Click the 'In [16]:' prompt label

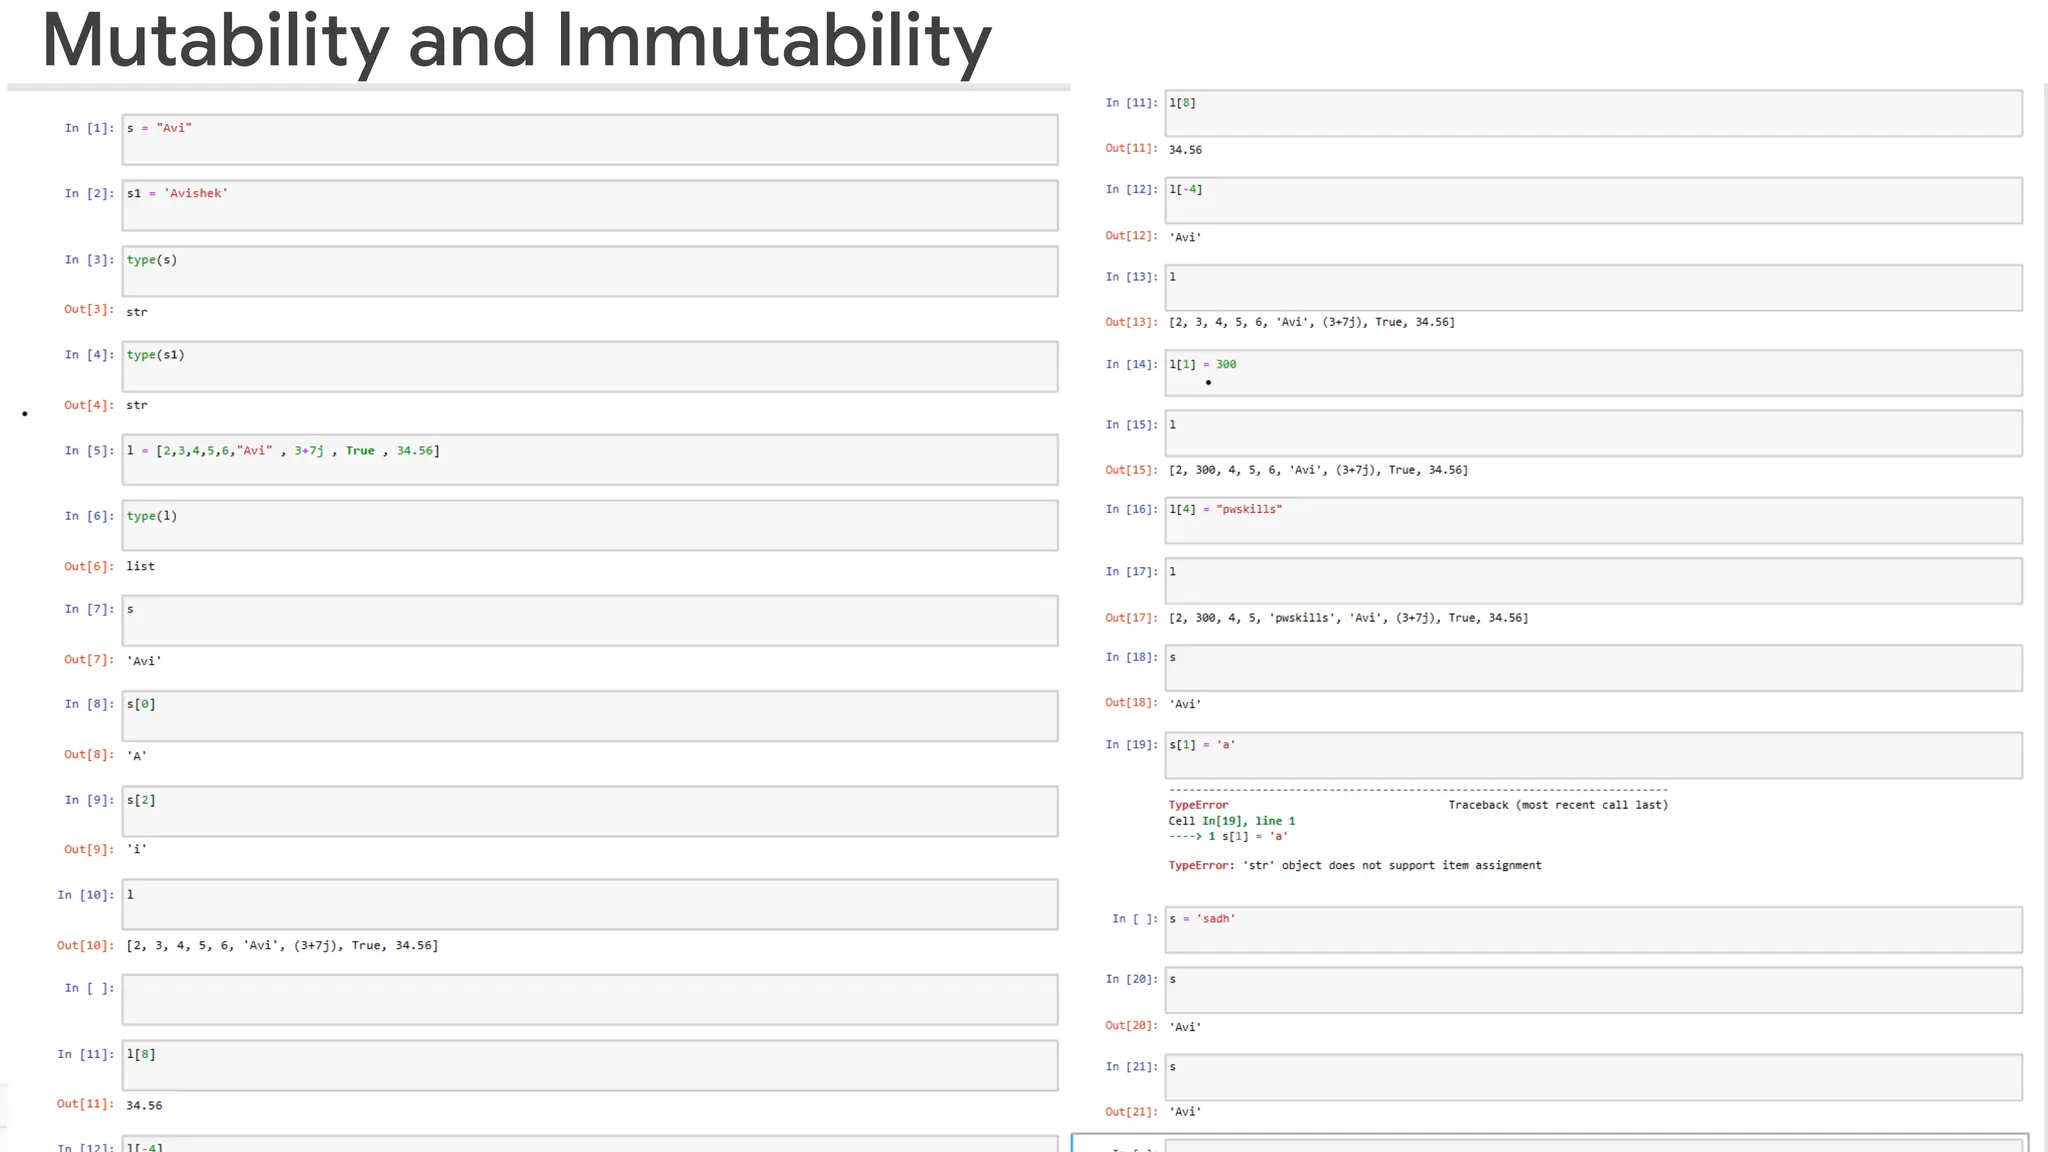(1132, 509)
